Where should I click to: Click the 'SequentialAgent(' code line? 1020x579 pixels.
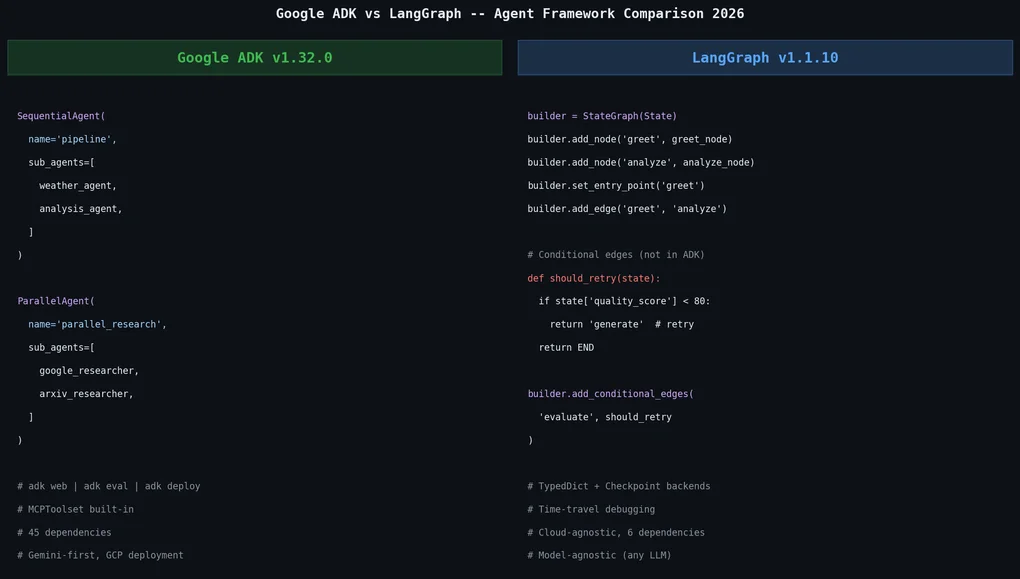(x=61, y=116)
